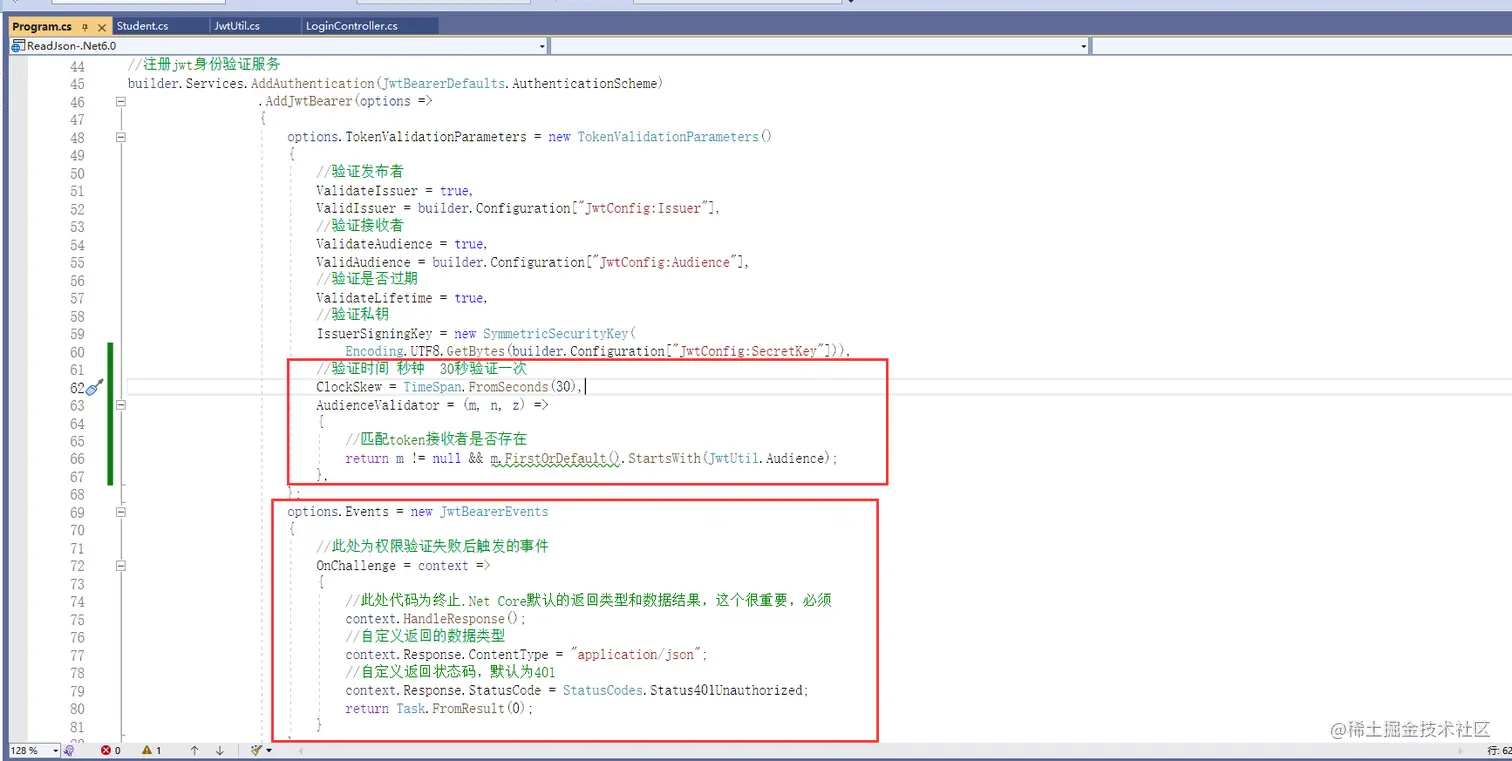Collapse the options.Events block at line 69
1512x761 pixels.
click(121, 512)
